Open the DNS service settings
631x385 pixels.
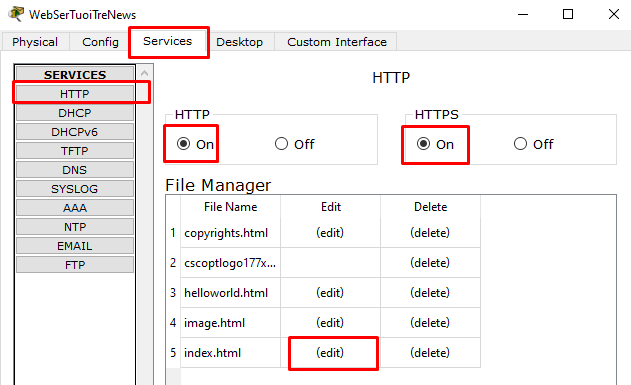pyautogui.click(x=75, y=170)
